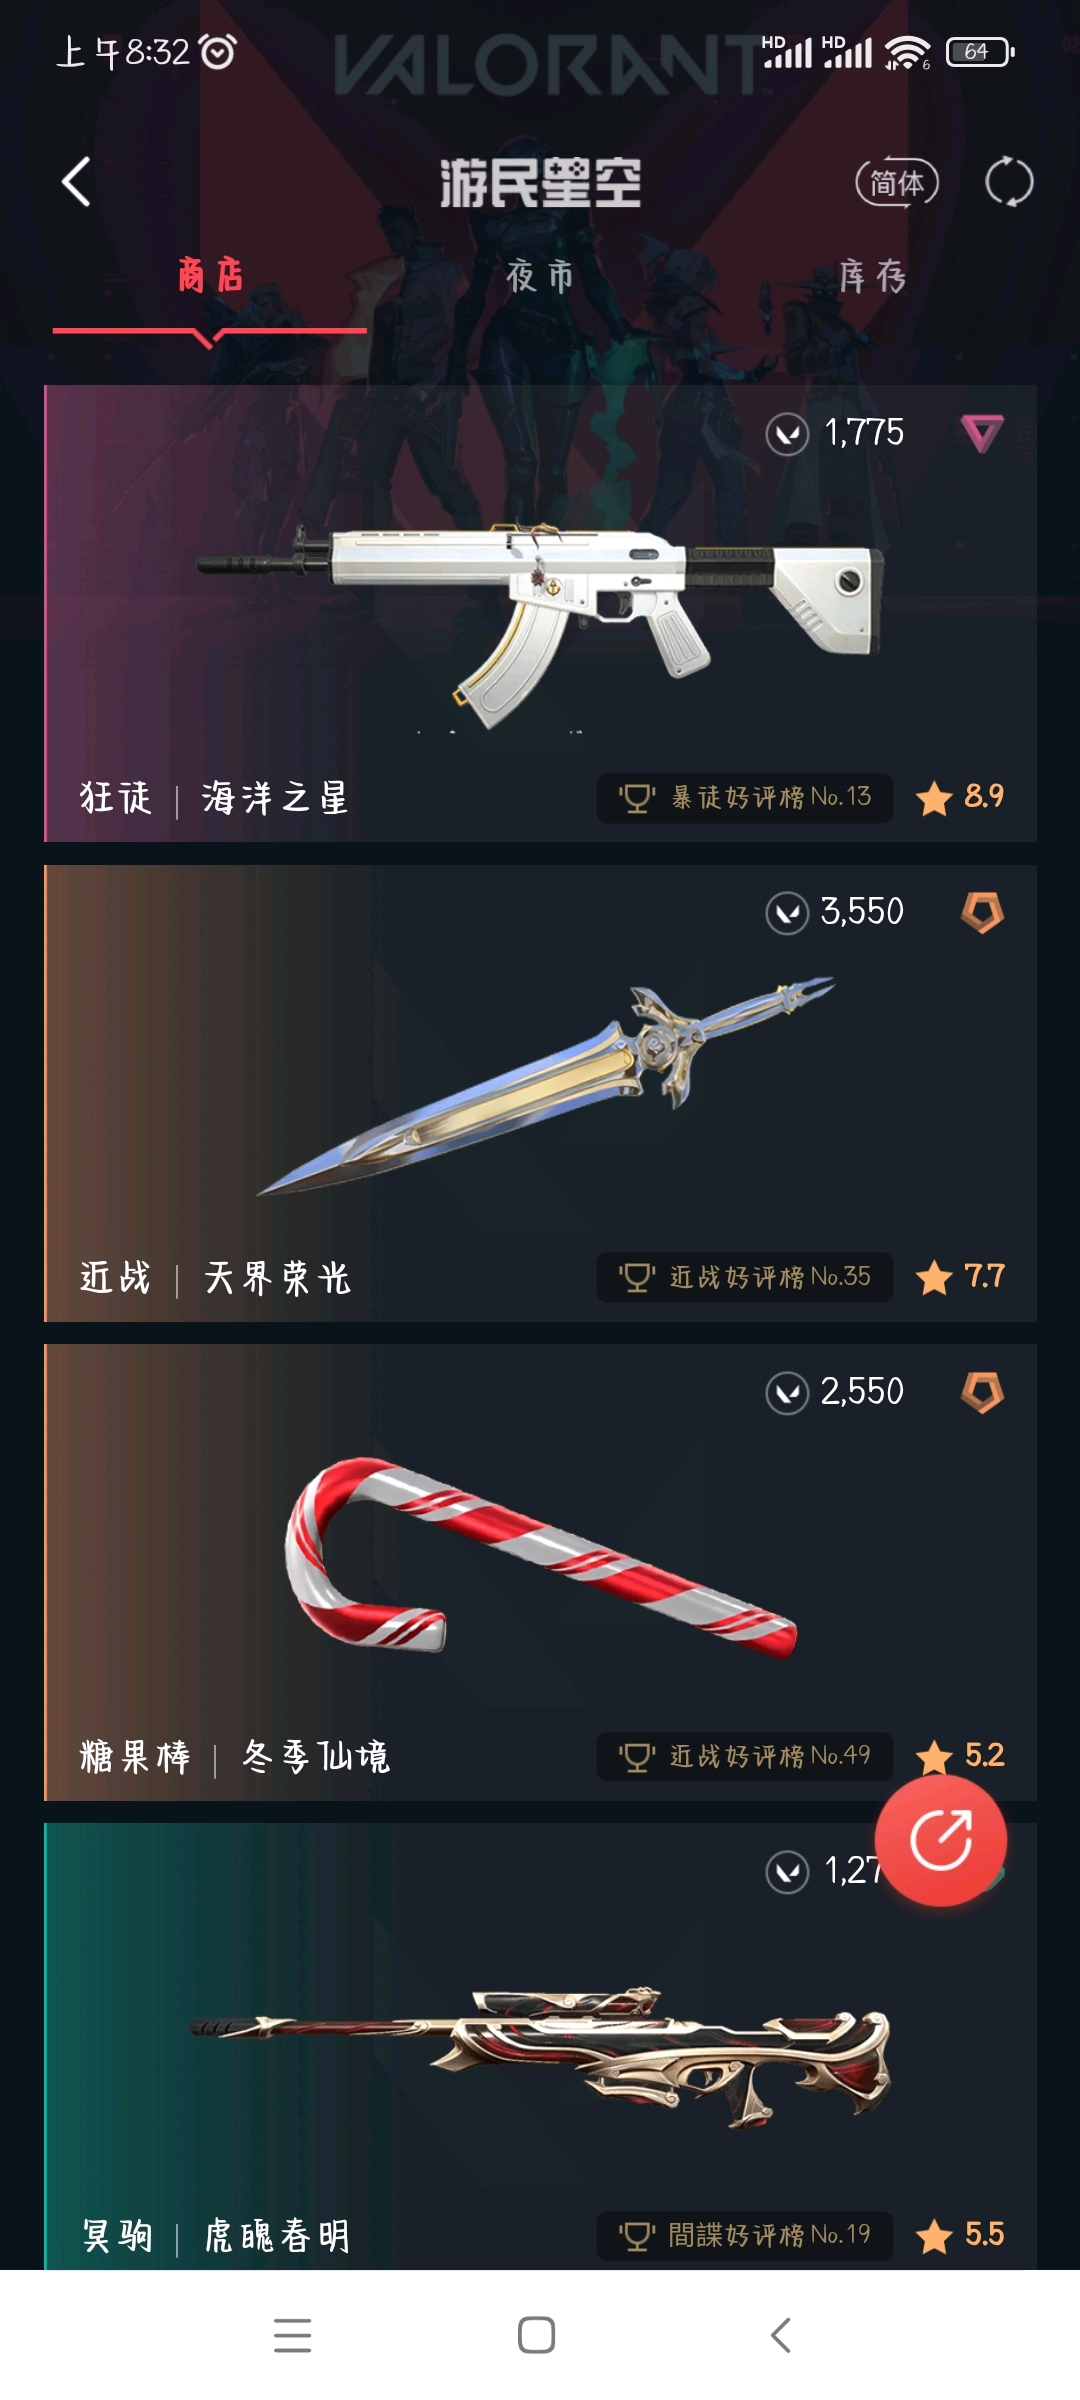Tap the Android recent apps menu button
This screenshot has height=2400, width=1080.
[x=293, y=2335]
